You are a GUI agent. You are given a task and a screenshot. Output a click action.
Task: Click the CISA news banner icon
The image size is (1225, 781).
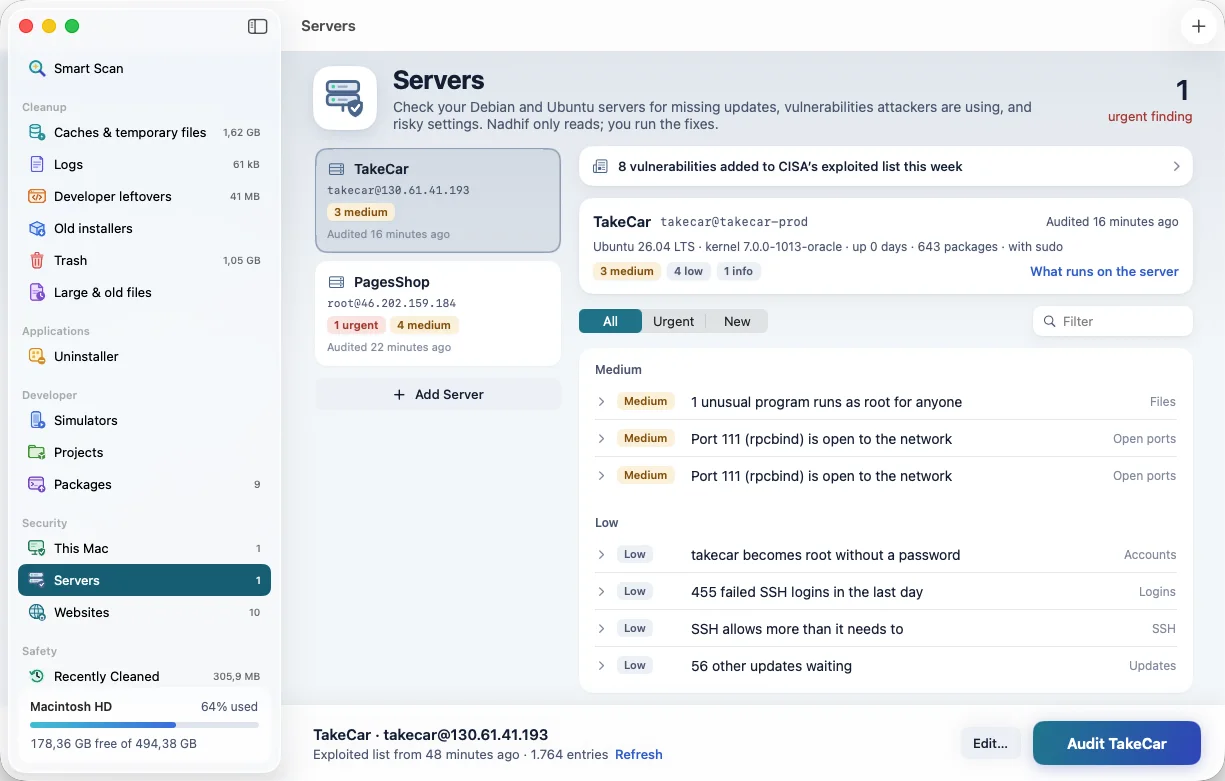[x=601, y=166]
